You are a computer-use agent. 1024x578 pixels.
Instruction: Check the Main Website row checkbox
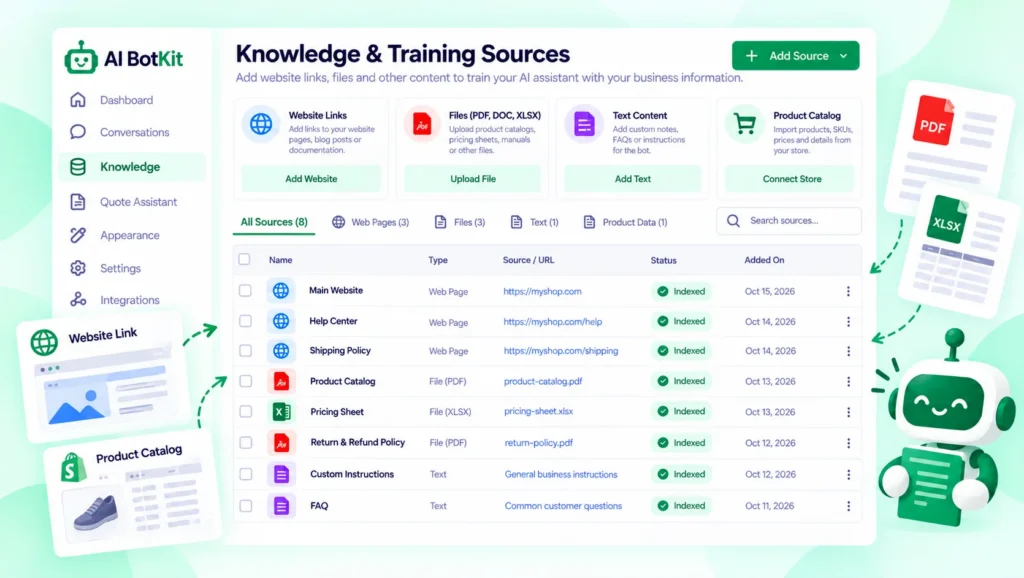(245, 291)
